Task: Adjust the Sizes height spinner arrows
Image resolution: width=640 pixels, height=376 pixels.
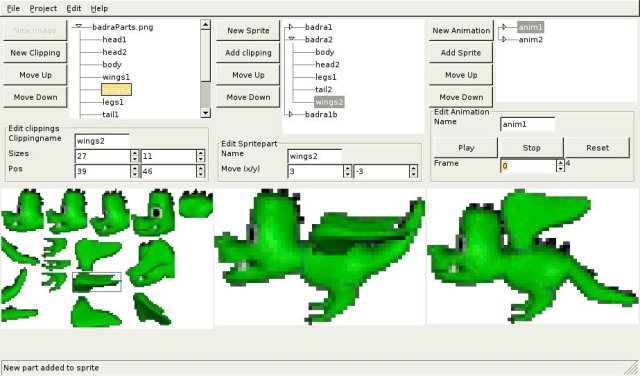Action: coord(200,156)
